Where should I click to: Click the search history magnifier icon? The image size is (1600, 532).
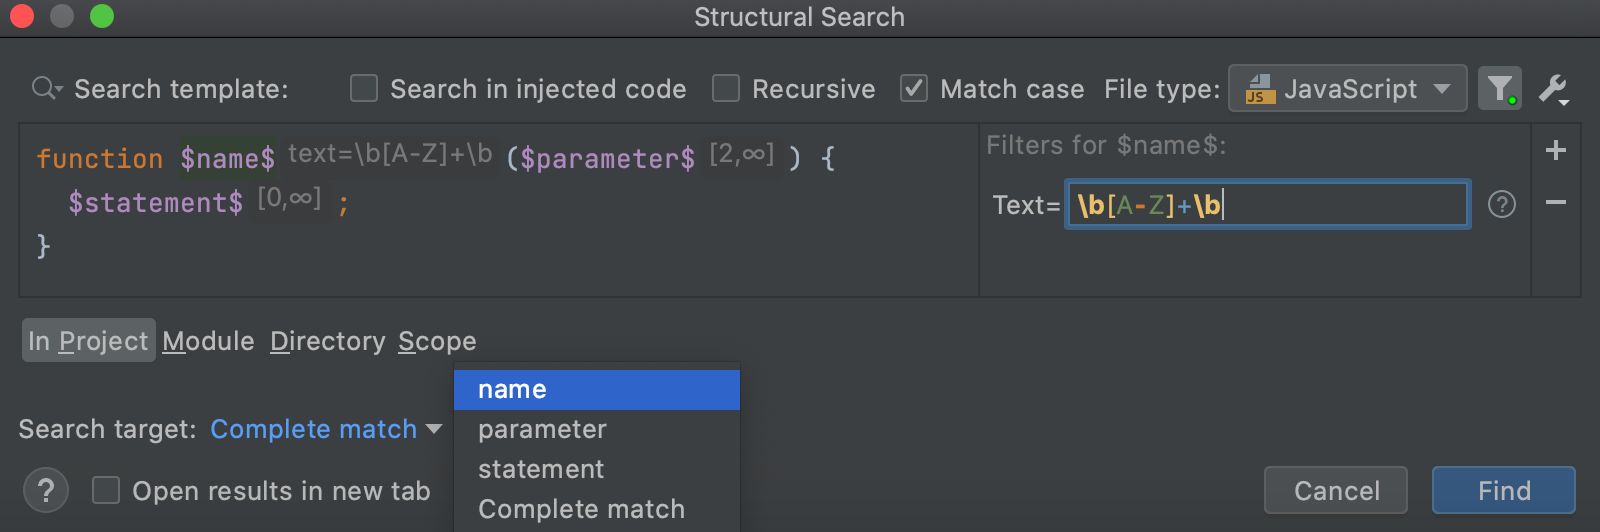tap(45, 89)
